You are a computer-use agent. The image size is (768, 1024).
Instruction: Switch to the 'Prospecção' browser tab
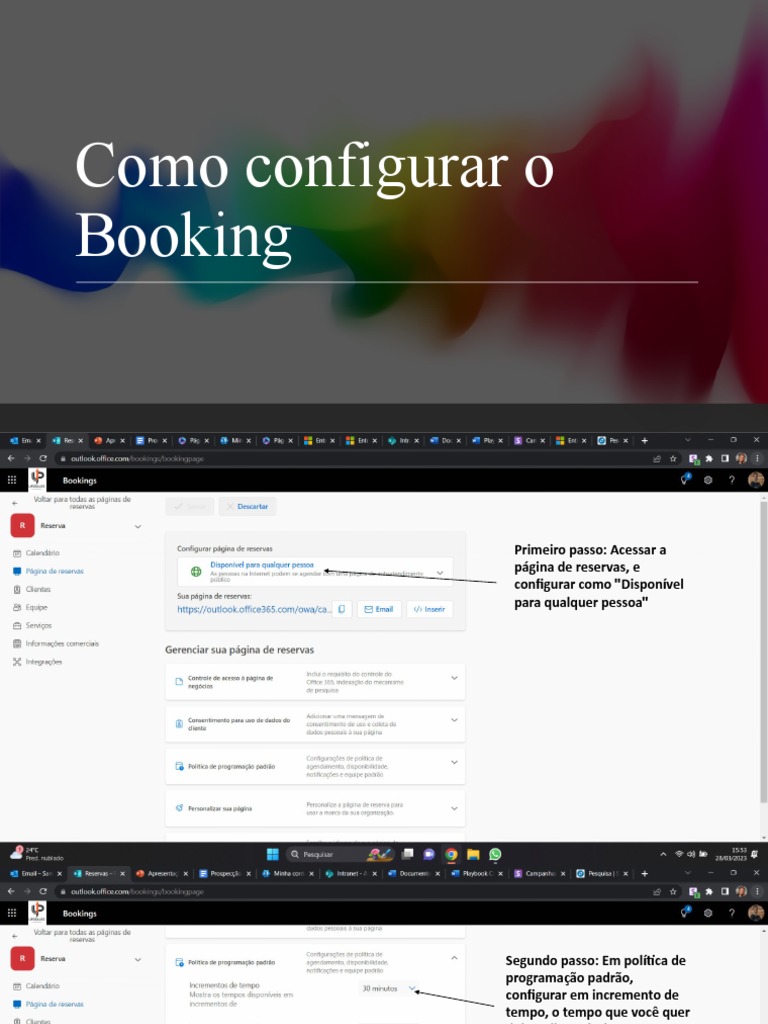pos(226,873)
